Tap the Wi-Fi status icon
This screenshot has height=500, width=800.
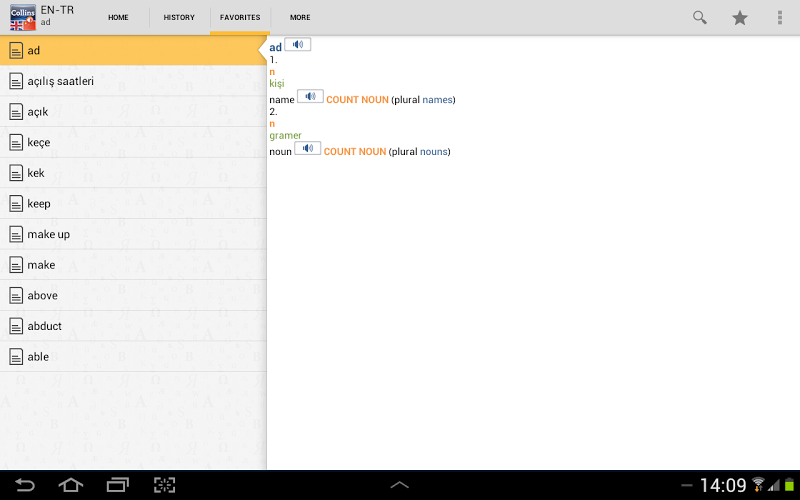pos(758,485)
